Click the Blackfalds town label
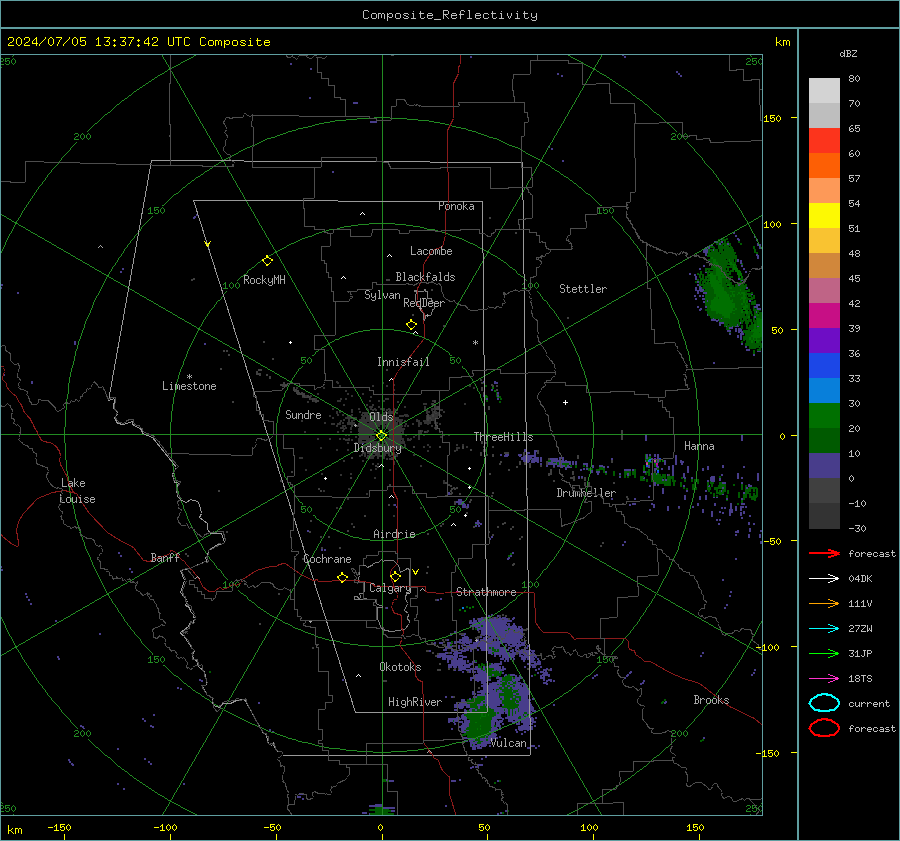This screenshot has width=900, height=841. tap(425, 277)
